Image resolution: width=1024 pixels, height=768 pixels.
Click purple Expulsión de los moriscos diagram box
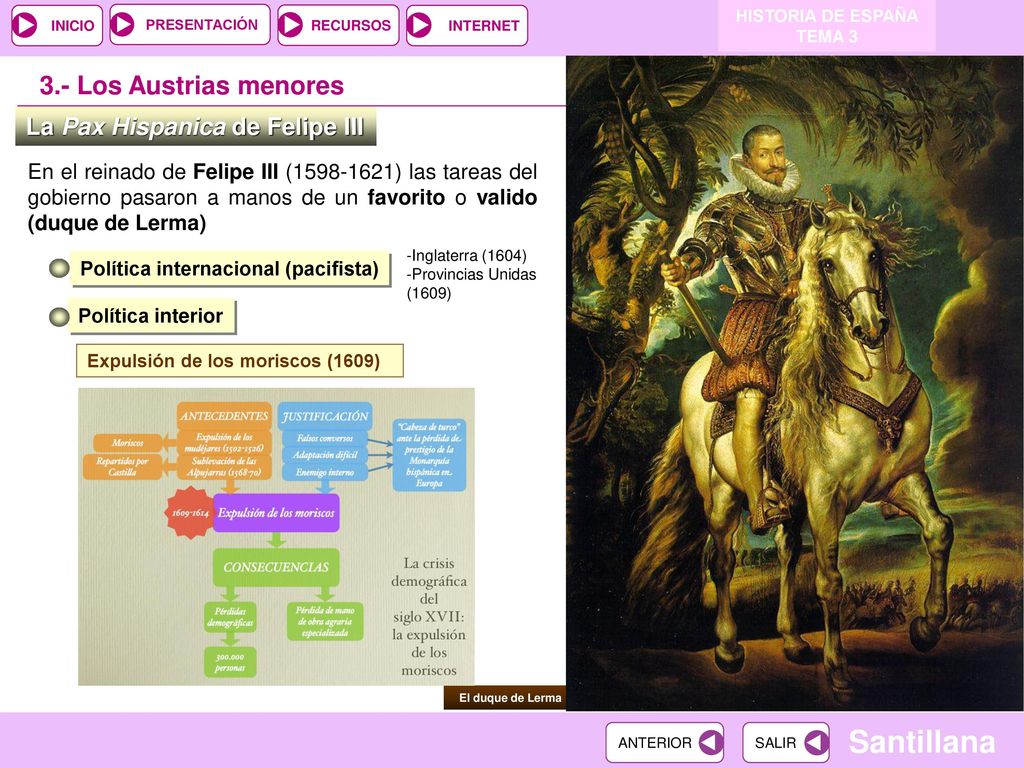click(x=276, y=513)
